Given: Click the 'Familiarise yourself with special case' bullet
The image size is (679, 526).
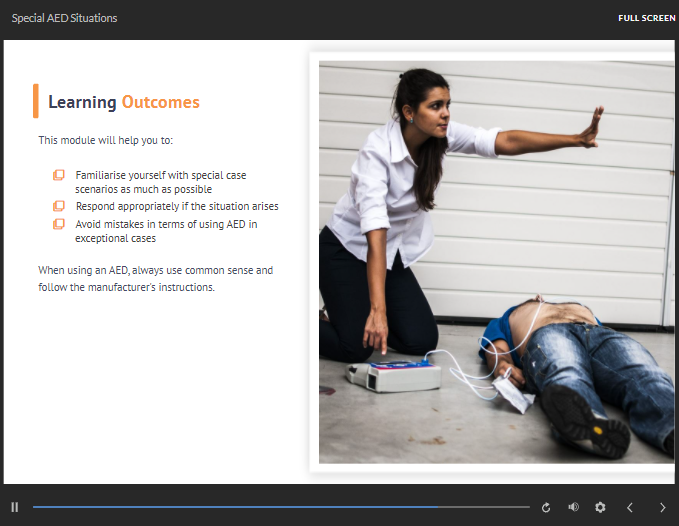Looking at the screenshot, I should (x=161, y=182).
